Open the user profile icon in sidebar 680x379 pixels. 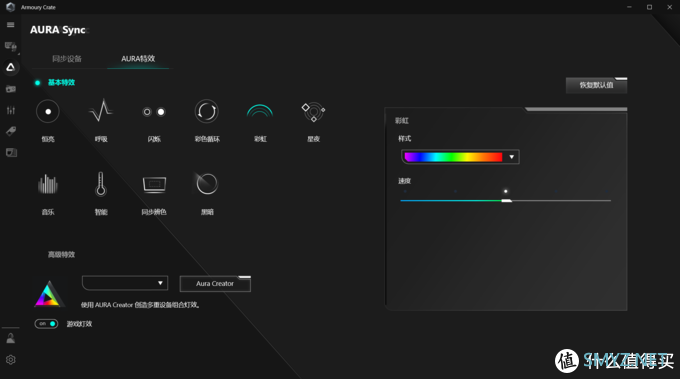[x=10, y=338]
